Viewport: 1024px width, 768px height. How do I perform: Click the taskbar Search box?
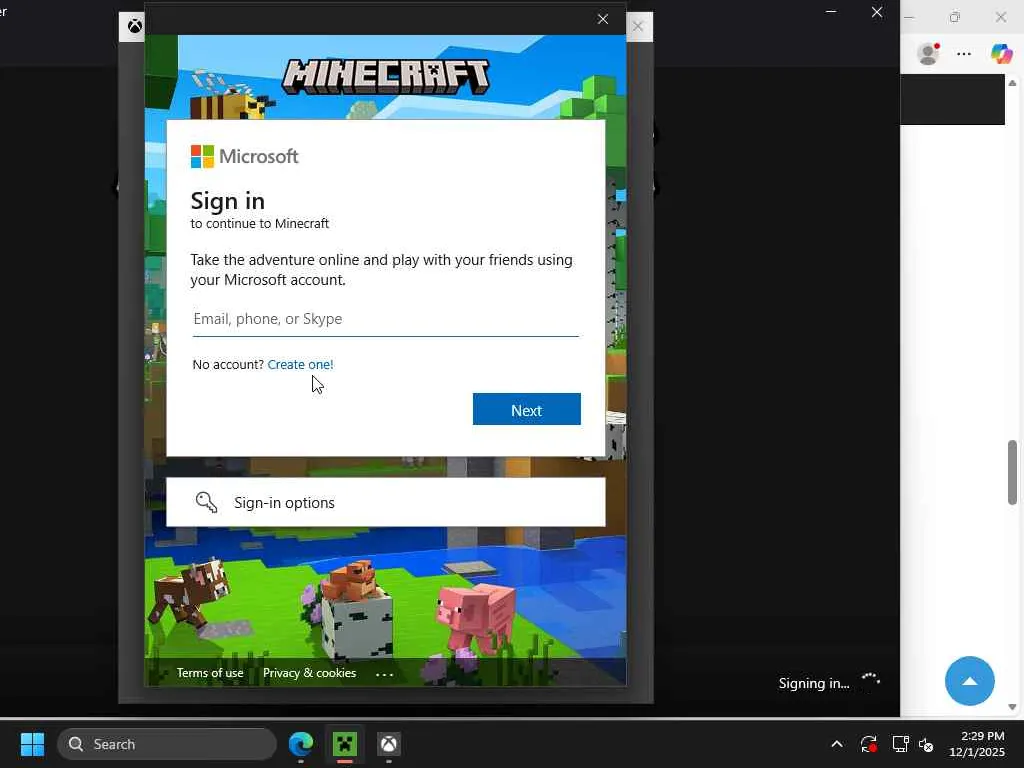(167, 744)
